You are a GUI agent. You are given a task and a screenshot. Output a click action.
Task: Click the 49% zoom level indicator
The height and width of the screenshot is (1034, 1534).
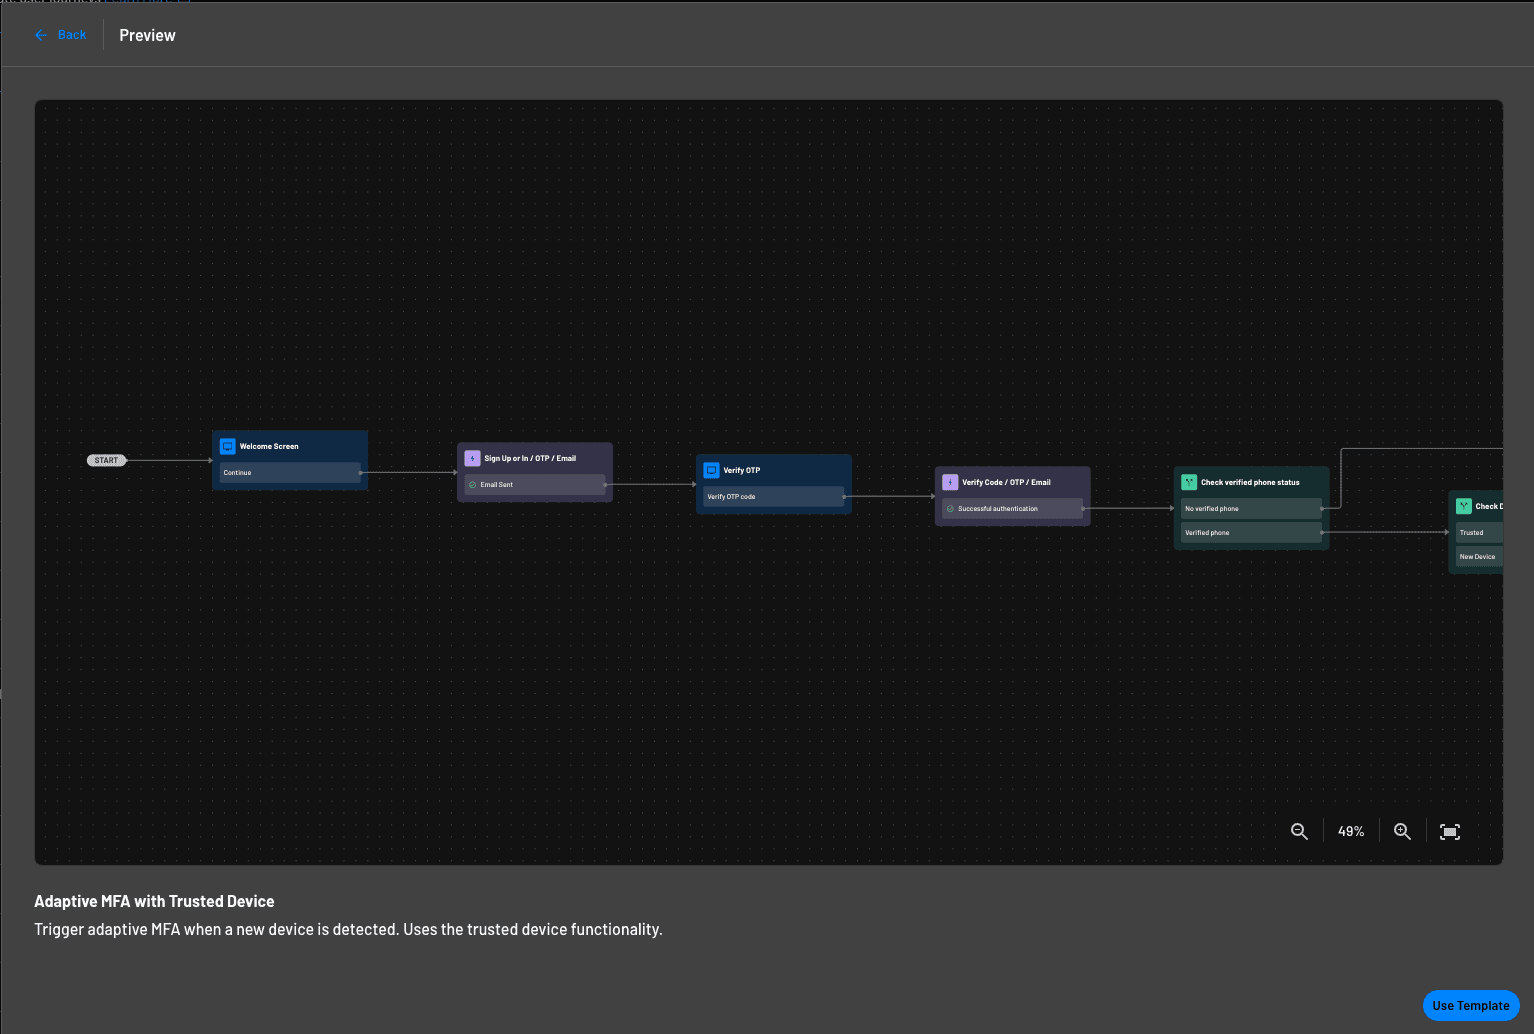[x=1350, y=831]
